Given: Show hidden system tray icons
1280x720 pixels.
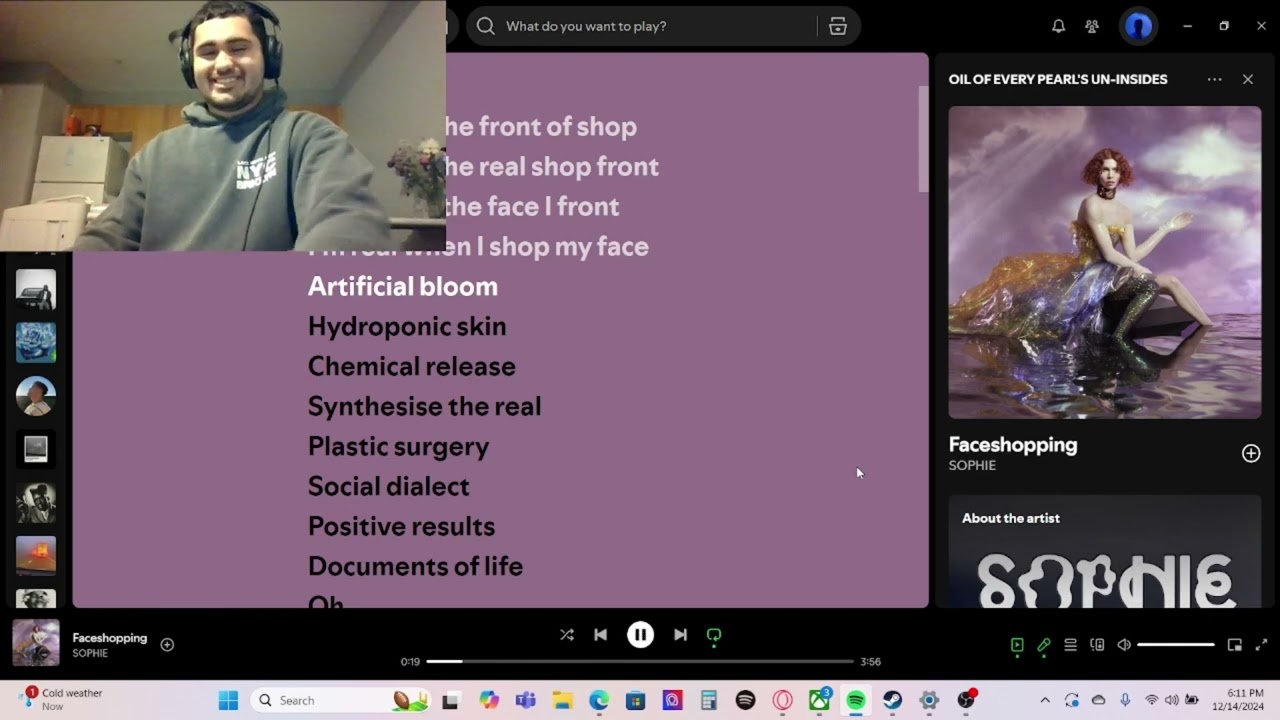Looking at the screenshot, I should pyautogui.click(x=1045, y=700).
